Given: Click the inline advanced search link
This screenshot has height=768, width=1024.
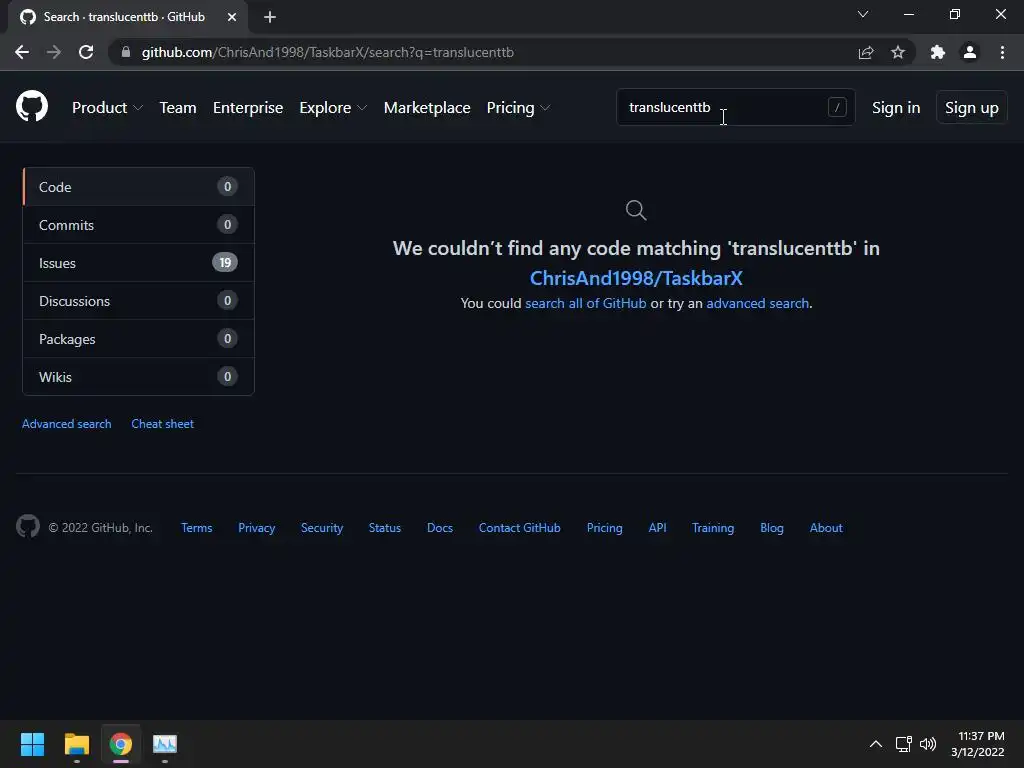Looking at the screenshot, I should [x=758, y=303].
